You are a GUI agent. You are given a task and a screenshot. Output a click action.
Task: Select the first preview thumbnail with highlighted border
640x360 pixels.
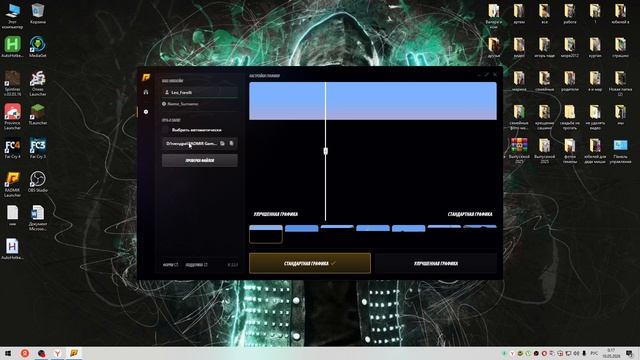(266, 234)
